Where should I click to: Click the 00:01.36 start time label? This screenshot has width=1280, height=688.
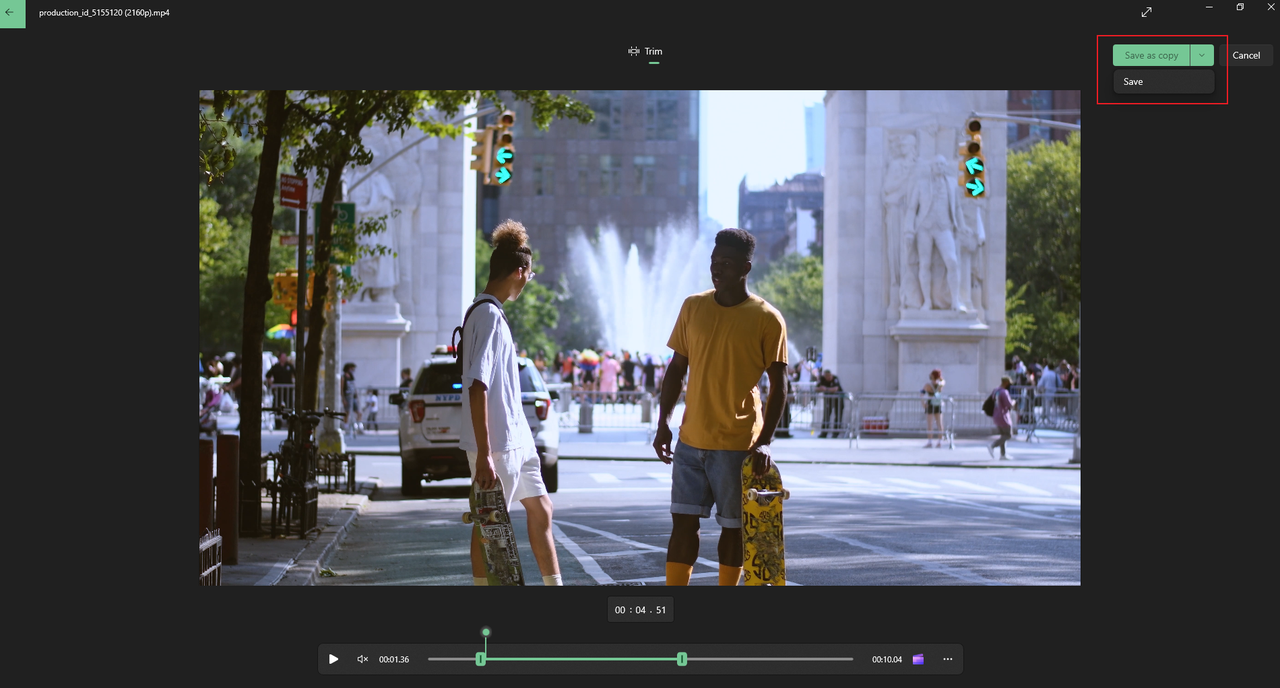(x=394, y=660)
